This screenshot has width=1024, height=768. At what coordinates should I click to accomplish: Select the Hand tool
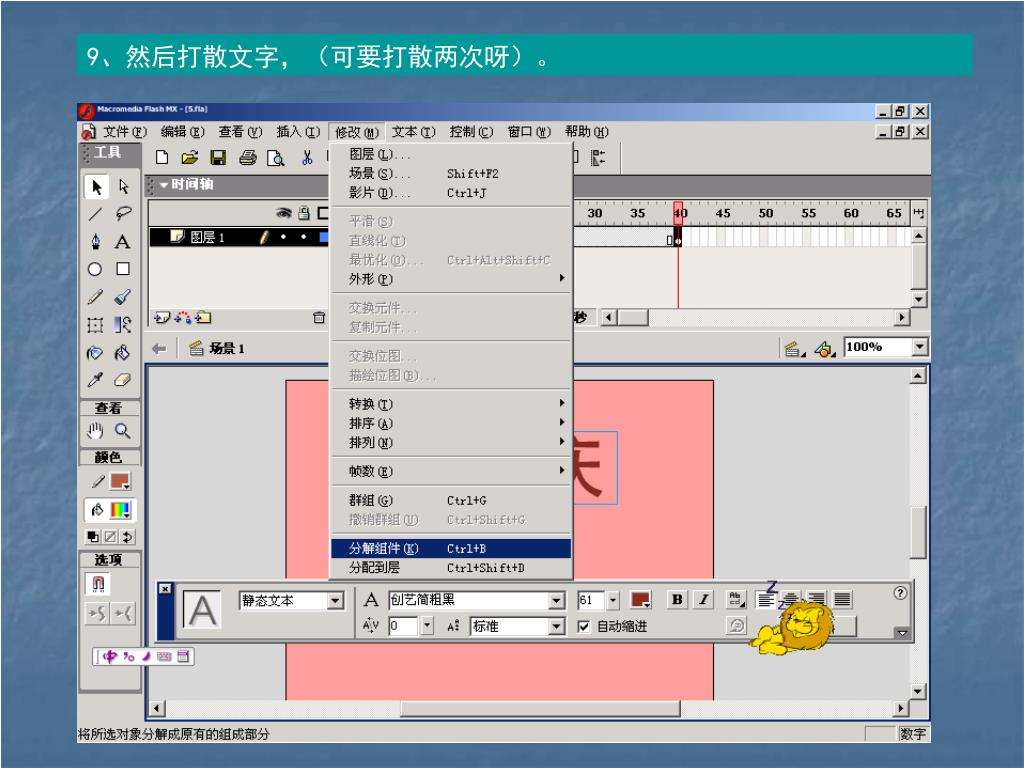click(95, 431)
